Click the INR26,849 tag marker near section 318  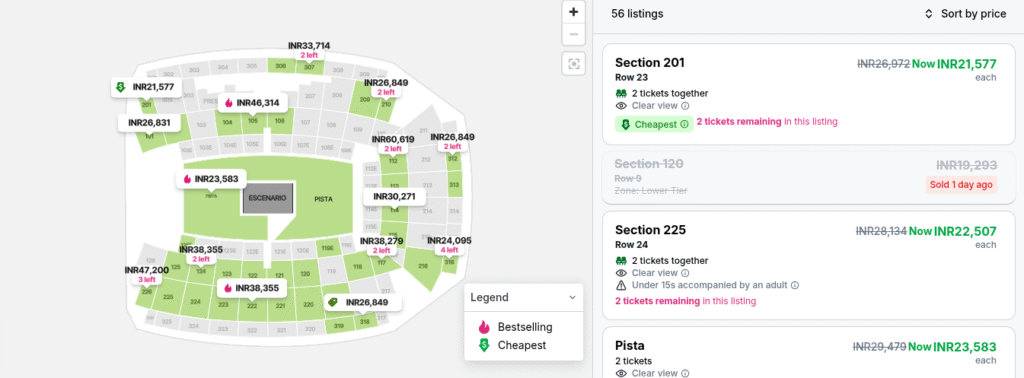[x=363, y=302]
